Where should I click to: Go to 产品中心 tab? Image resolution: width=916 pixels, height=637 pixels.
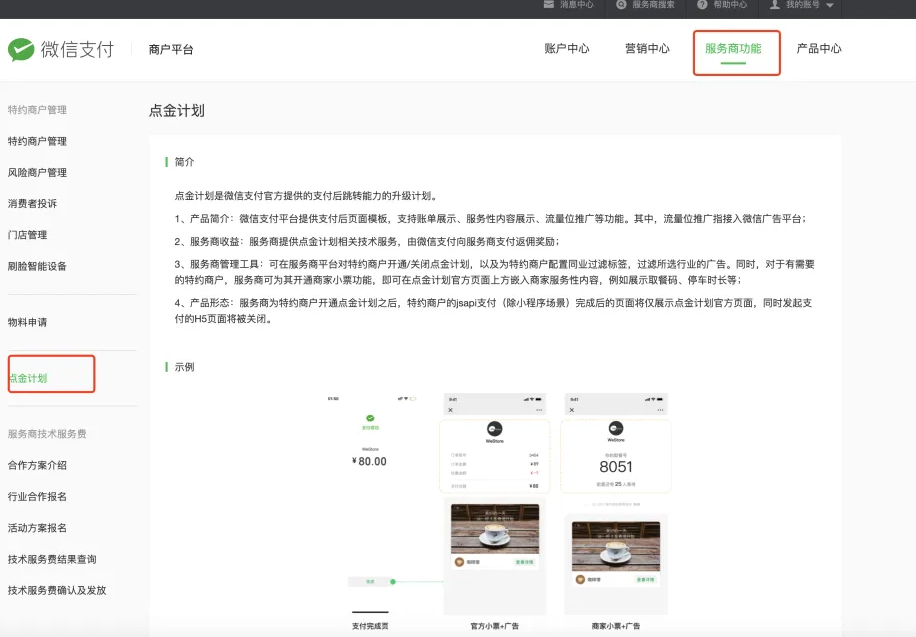pyautogui.click(x=818, y=49)
